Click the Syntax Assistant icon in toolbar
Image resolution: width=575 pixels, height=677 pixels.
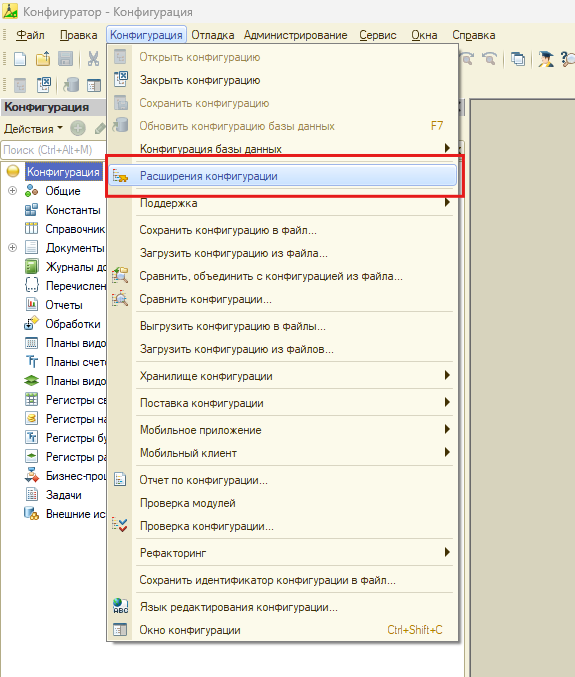point(546,59)
